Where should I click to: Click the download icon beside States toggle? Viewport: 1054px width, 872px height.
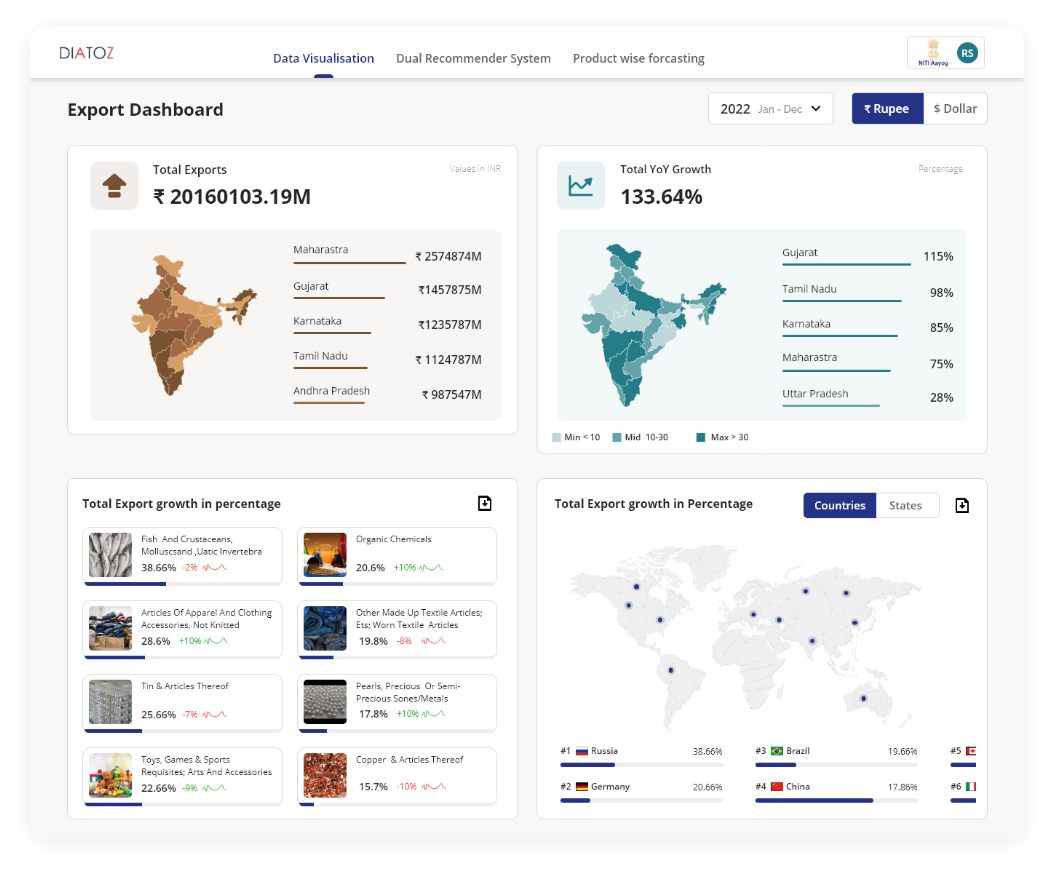pos(962,506)
